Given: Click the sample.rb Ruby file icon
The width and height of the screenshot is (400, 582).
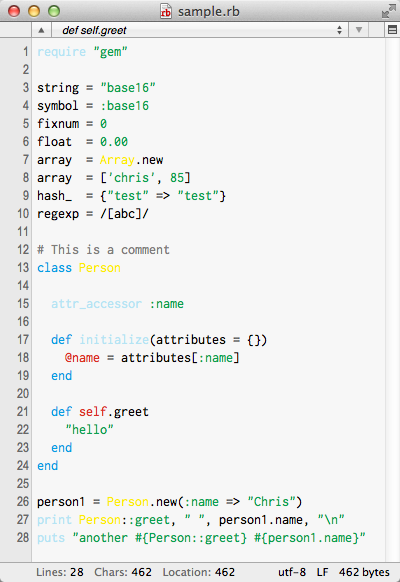Looking at the screenshot, I should [165, 11].
